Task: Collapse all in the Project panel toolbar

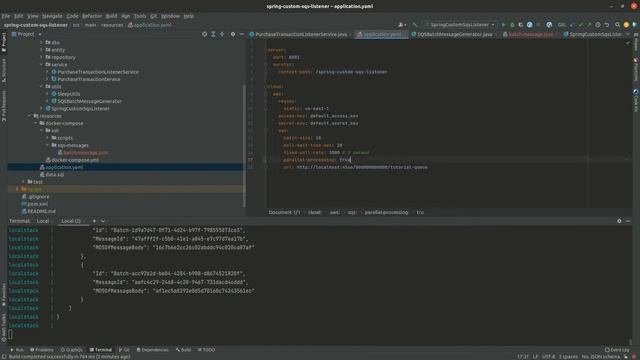Action: click(222, 34)
